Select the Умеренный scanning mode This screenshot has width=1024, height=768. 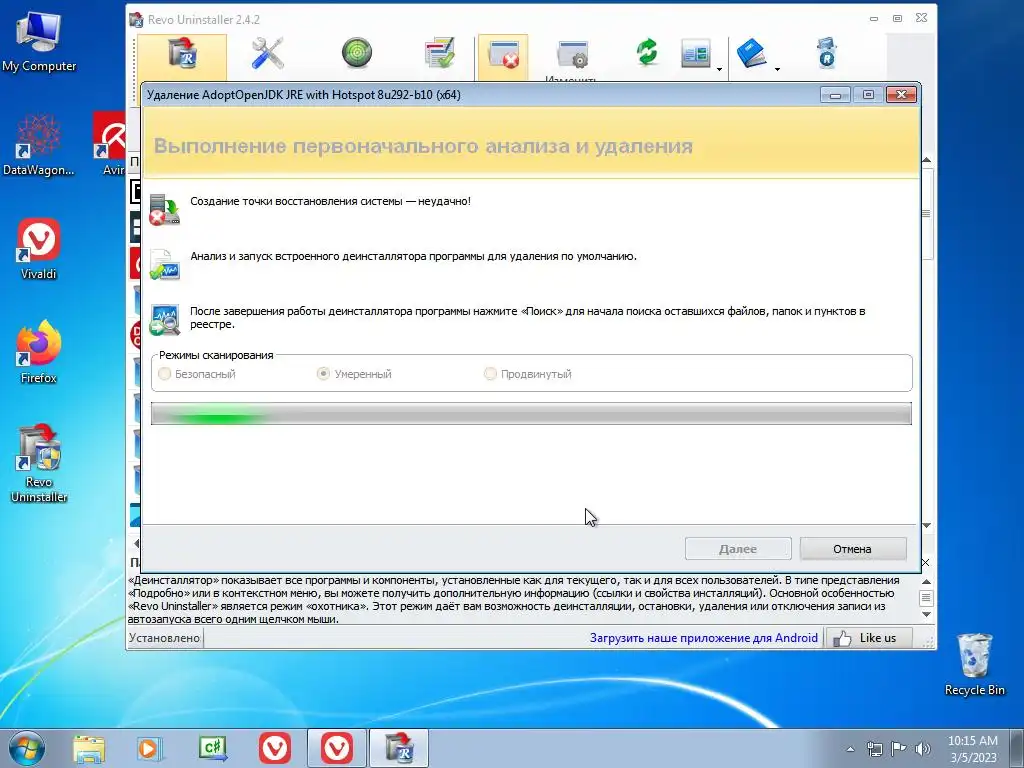tap(354, 374)
